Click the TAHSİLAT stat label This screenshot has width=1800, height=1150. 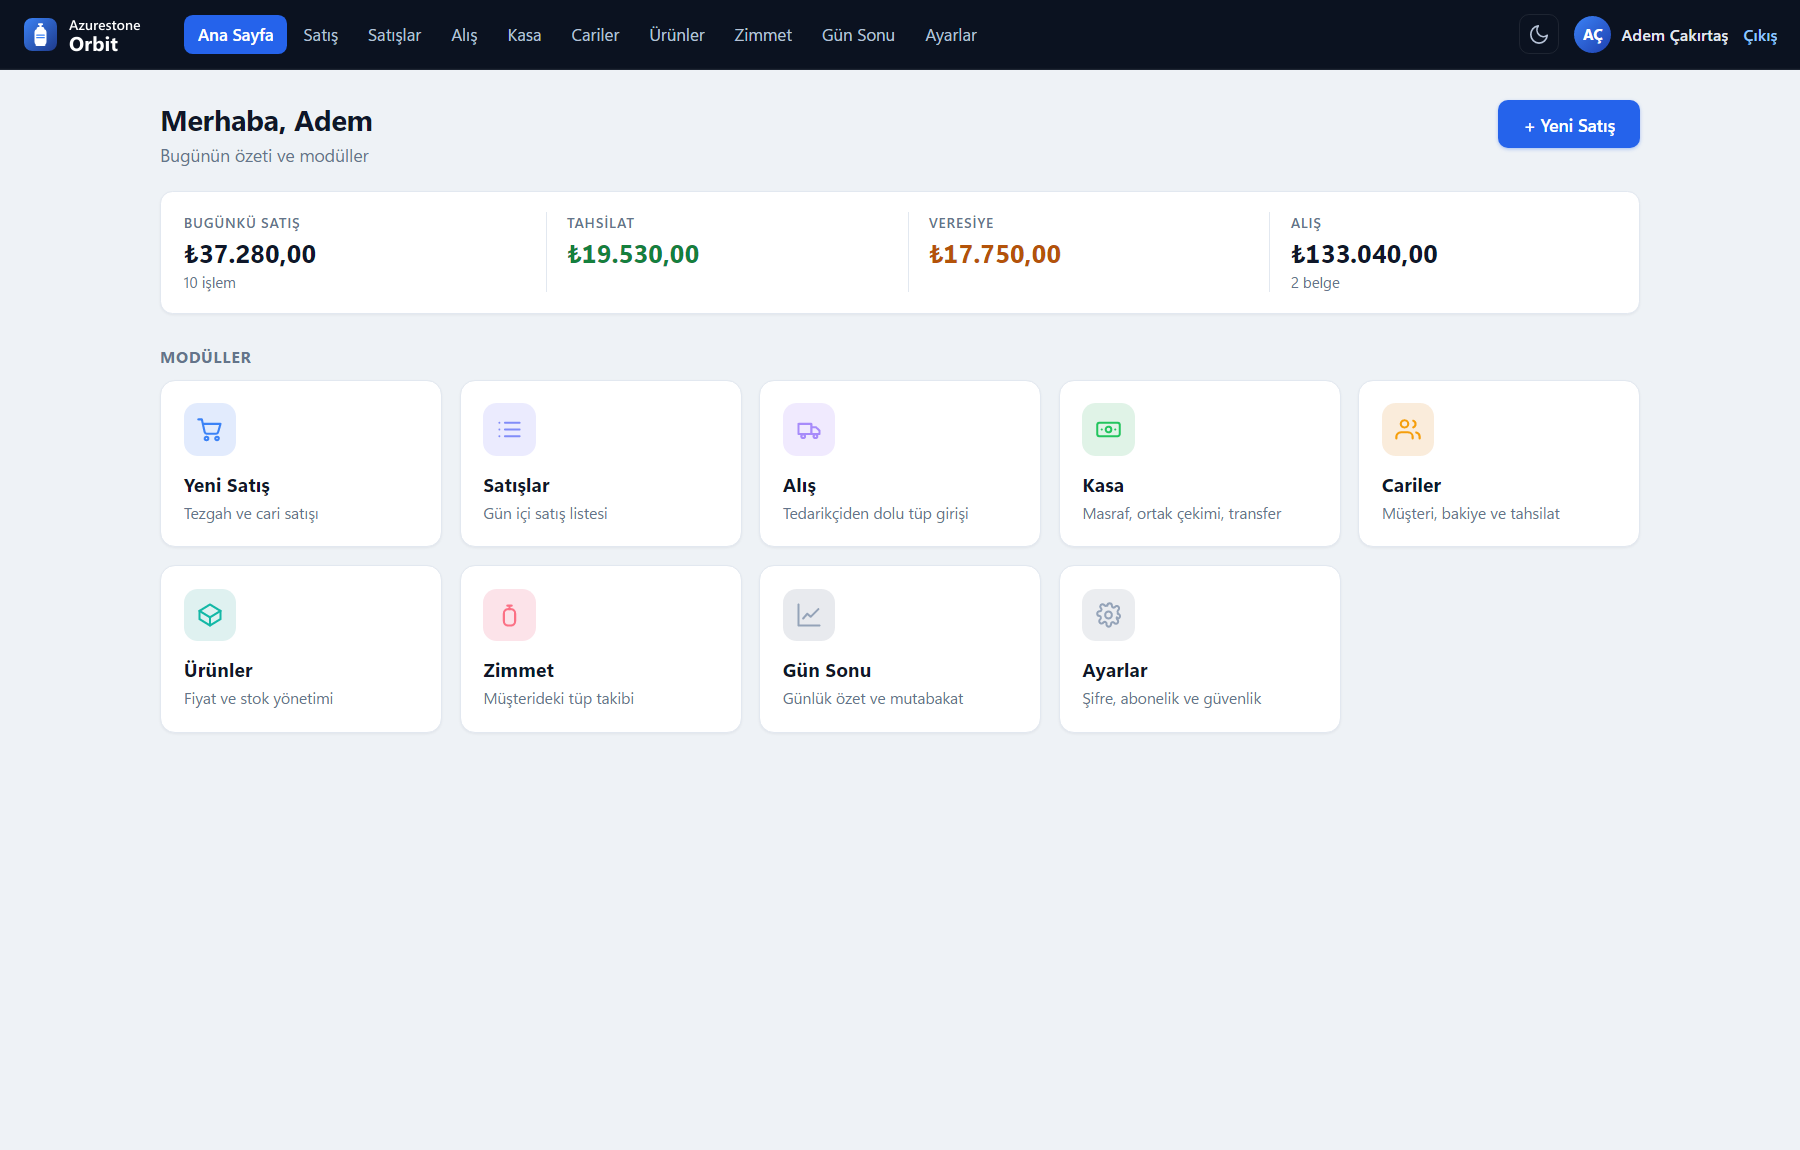point(600,223)
